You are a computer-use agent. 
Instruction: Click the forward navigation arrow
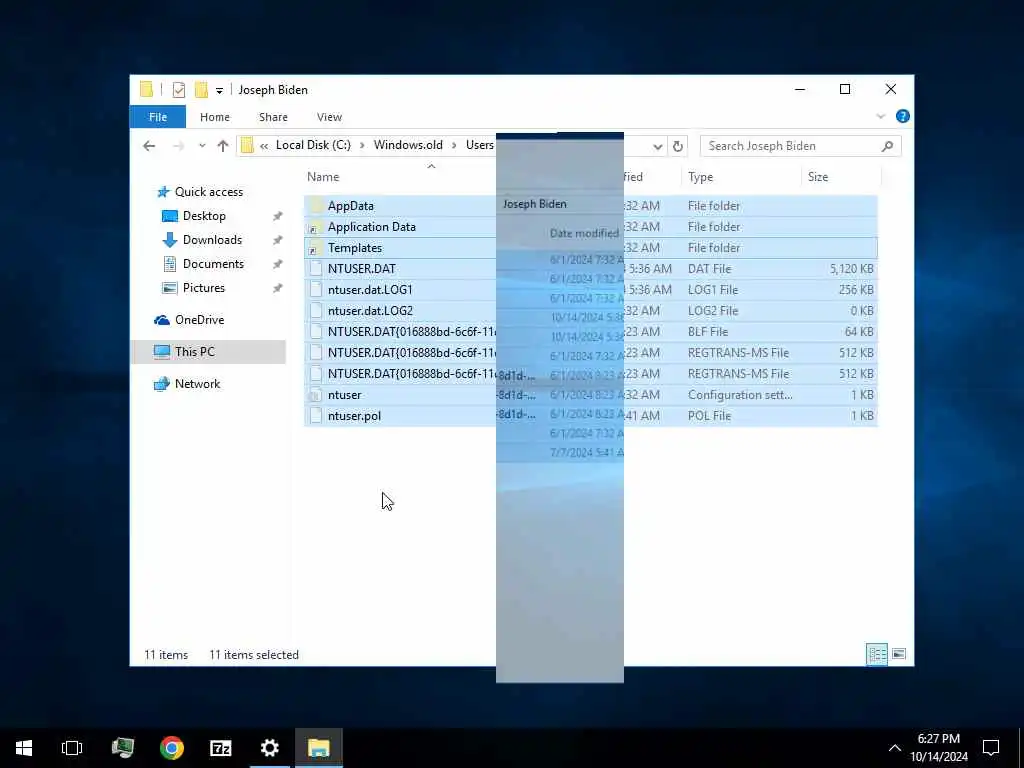point(178,146)
